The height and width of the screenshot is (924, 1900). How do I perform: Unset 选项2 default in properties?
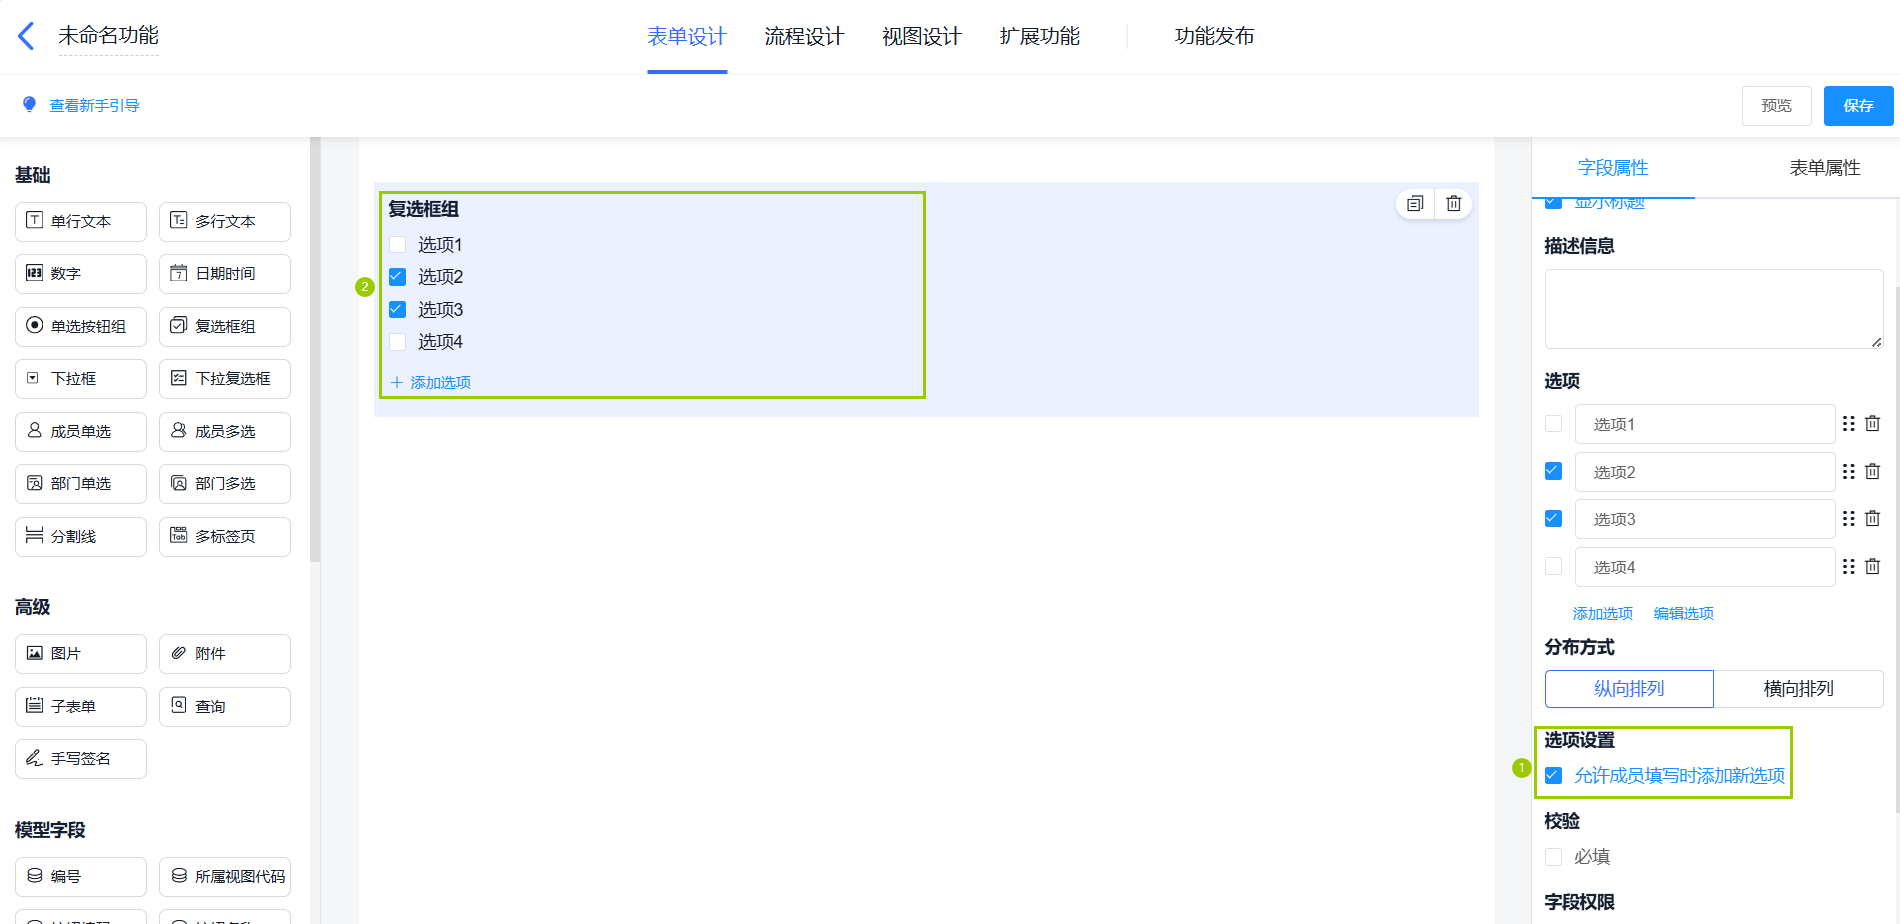[1554, 471]
